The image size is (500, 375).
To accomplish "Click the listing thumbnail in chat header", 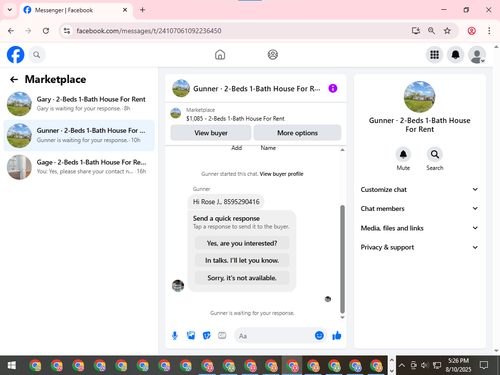I will point(181,88).
